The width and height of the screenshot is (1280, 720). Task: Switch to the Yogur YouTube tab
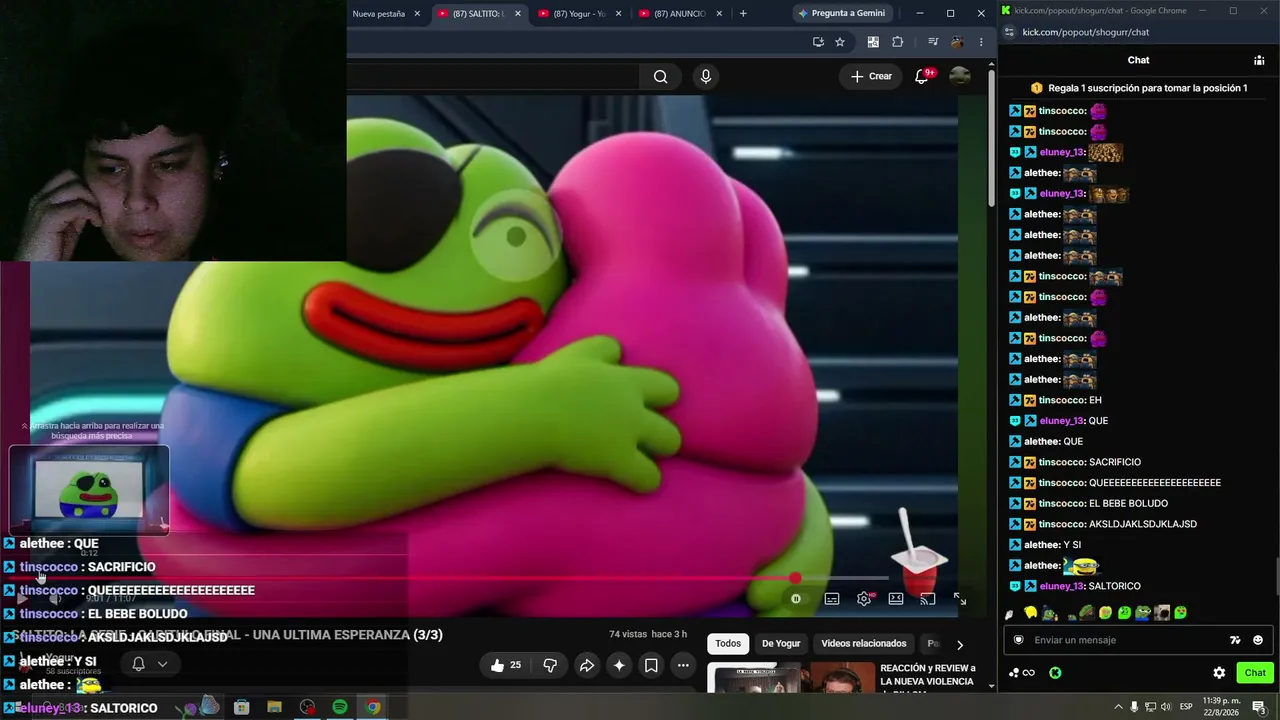tap(580, 14)
